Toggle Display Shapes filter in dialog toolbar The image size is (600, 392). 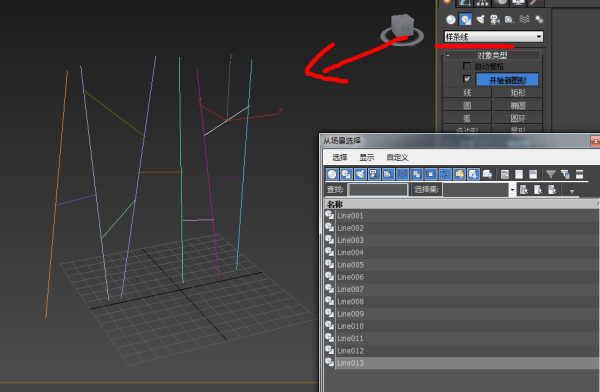346,175
